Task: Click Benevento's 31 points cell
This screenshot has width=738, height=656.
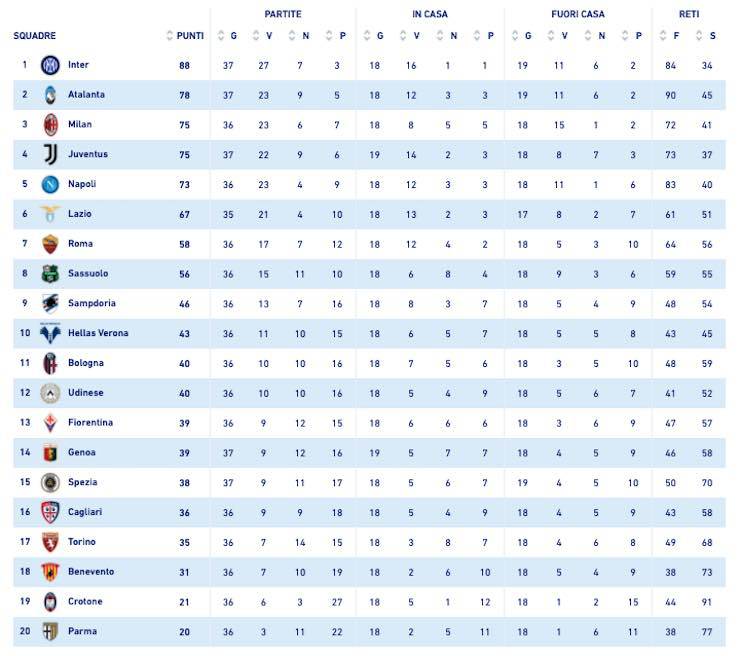Action: [184, 572]
